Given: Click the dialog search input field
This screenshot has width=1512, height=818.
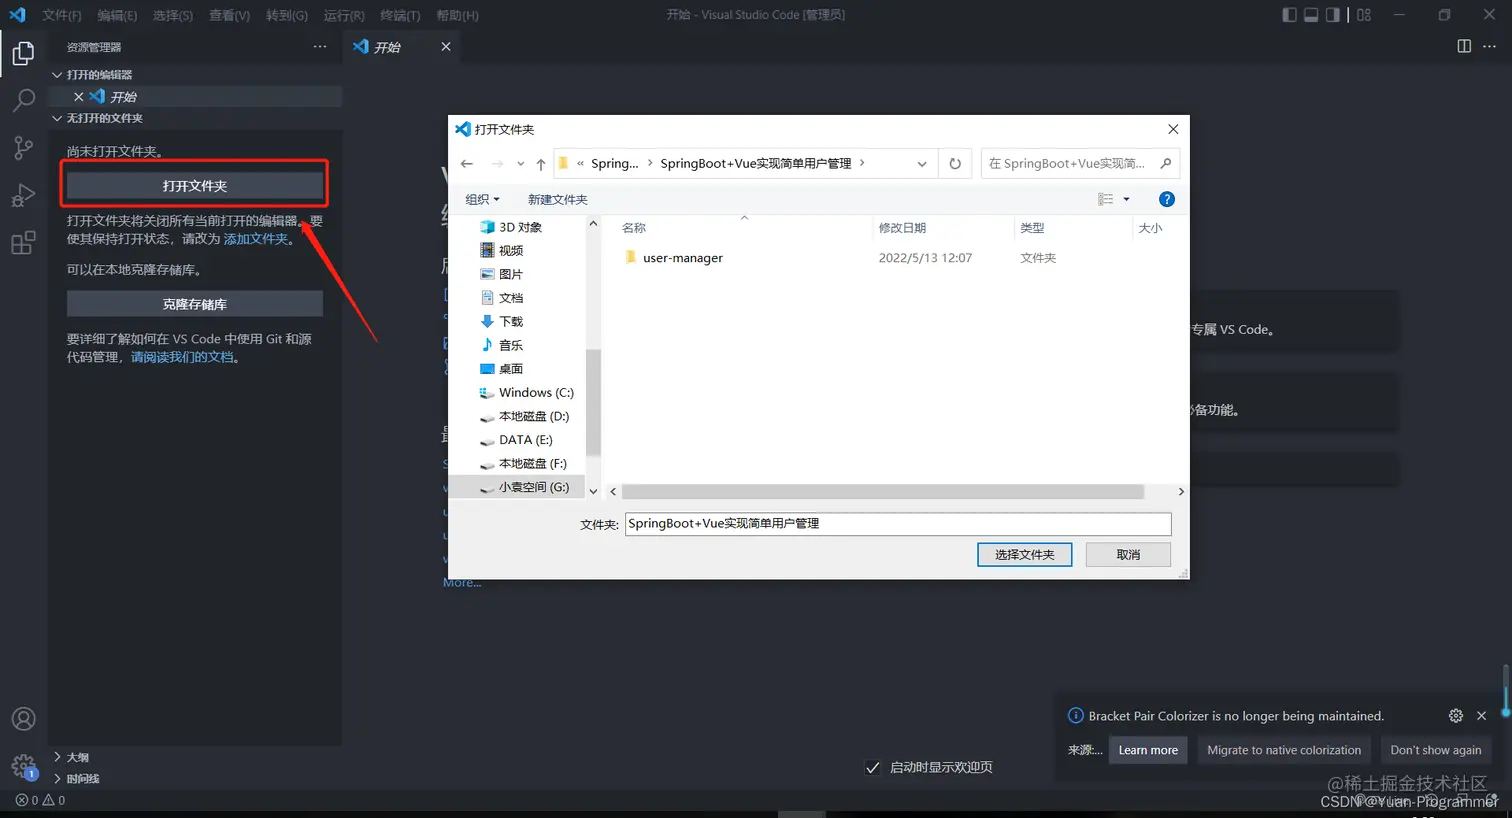Looking at the screenshot, I should [x=1068, y=163].
